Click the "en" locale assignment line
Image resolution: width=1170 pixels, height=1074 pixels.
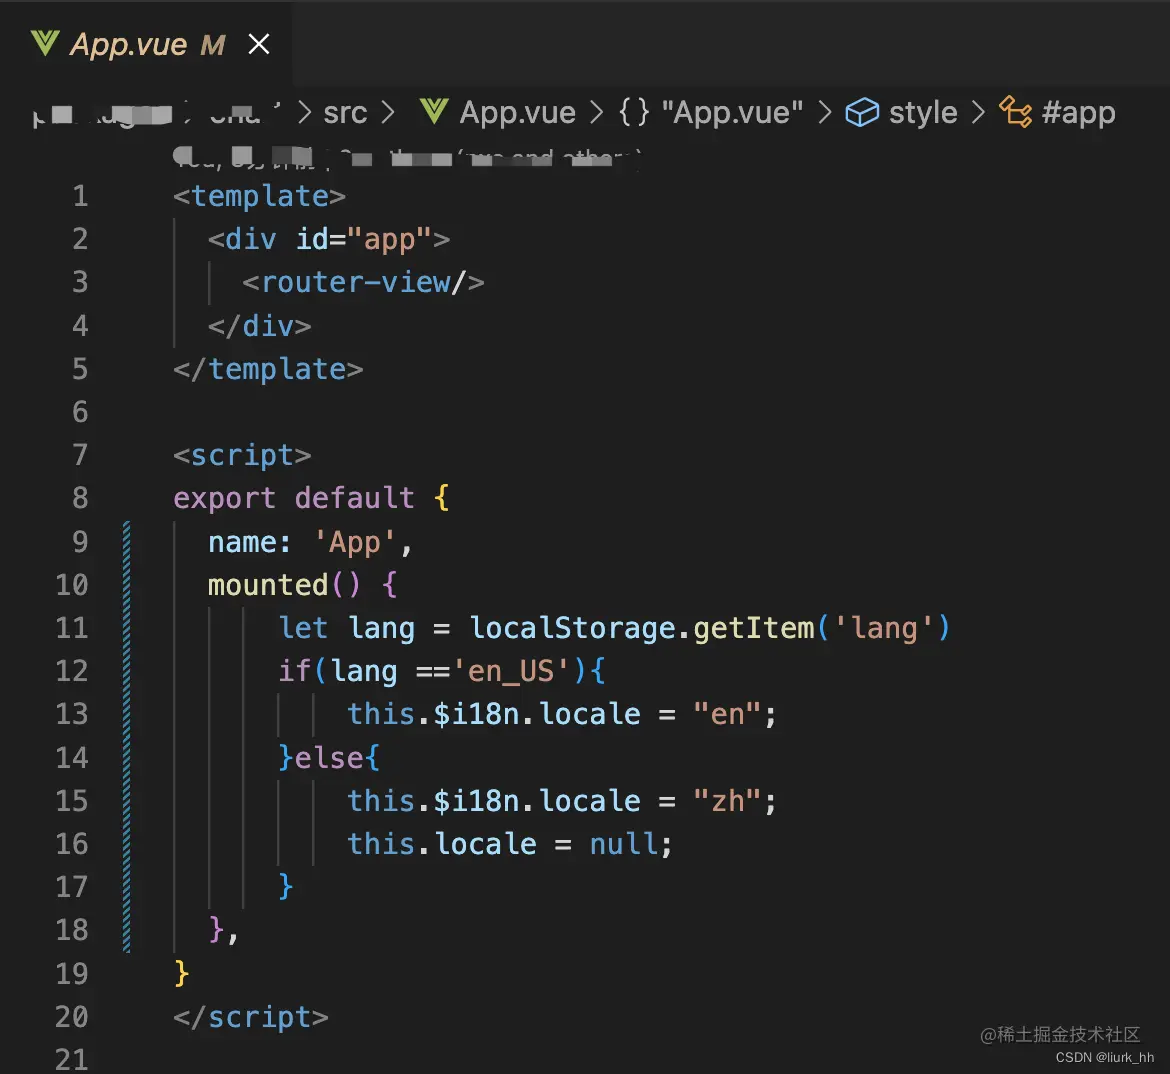point(562,714)
